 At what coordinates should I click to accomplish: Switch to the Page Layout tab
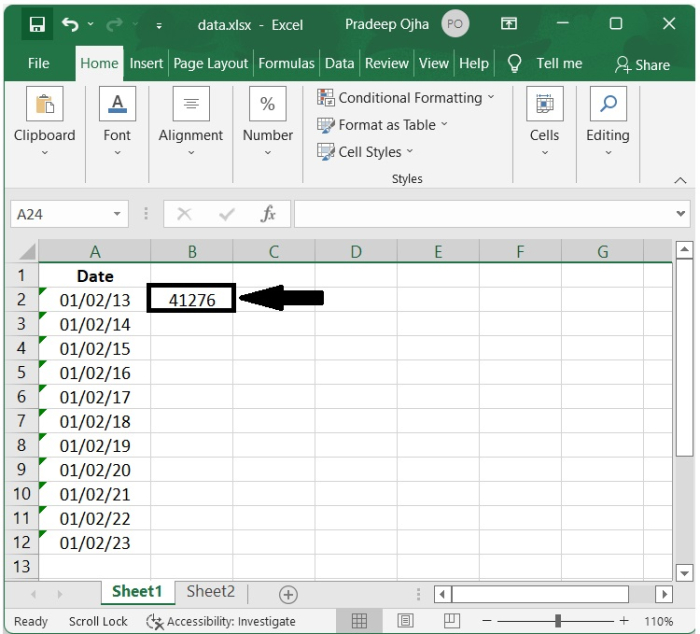[210, 63]
